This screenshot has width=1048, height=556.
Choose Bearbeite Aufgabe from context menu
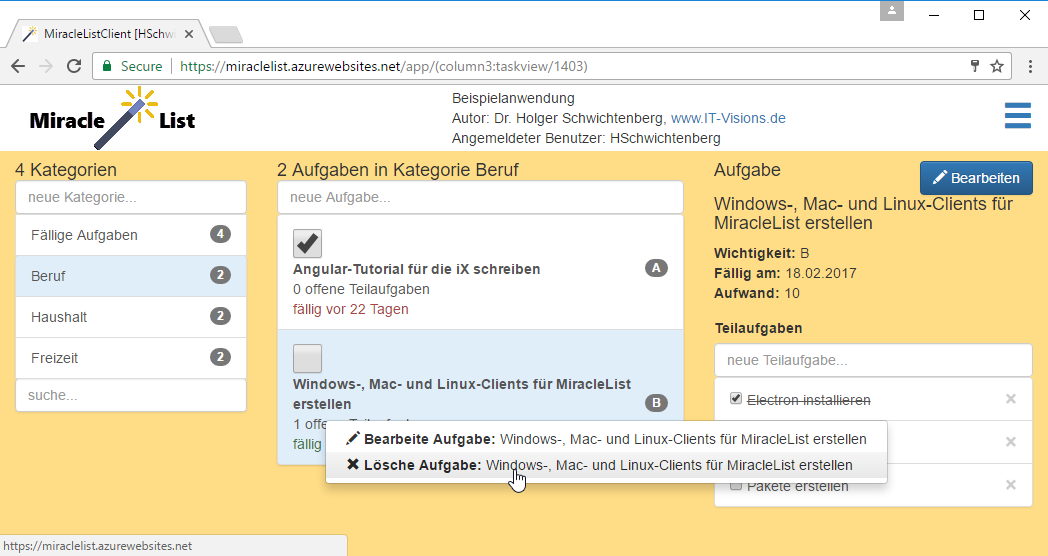(606, 439)
